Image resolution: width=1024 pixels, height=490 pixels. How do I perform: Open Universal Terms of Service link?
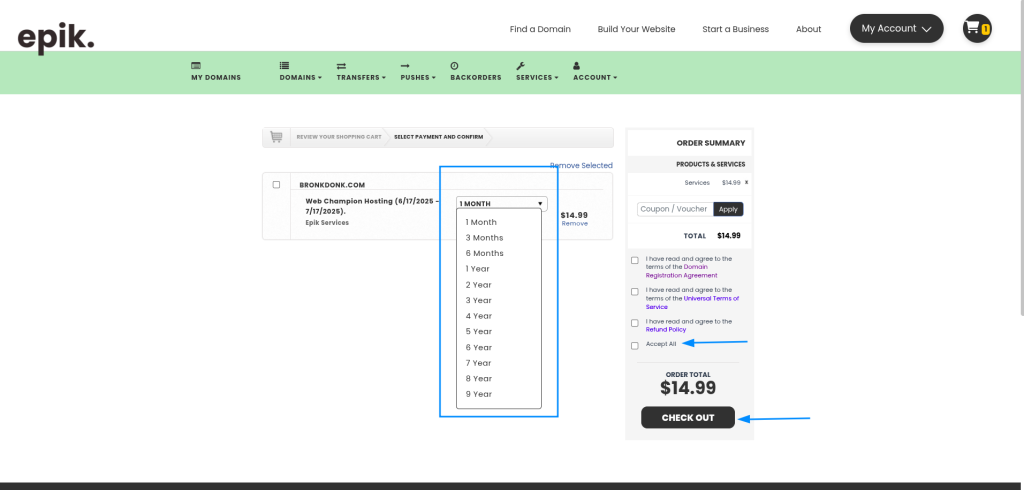pyautogui.click(x=694, y=302)
